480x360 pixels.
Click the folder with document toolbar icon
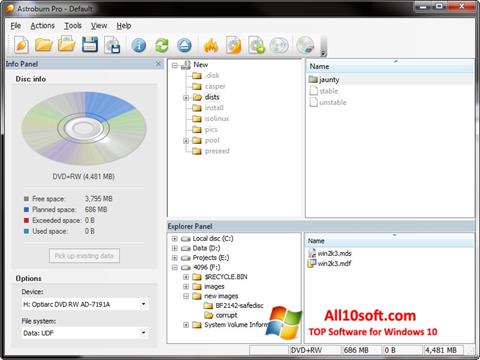(67, 44)
